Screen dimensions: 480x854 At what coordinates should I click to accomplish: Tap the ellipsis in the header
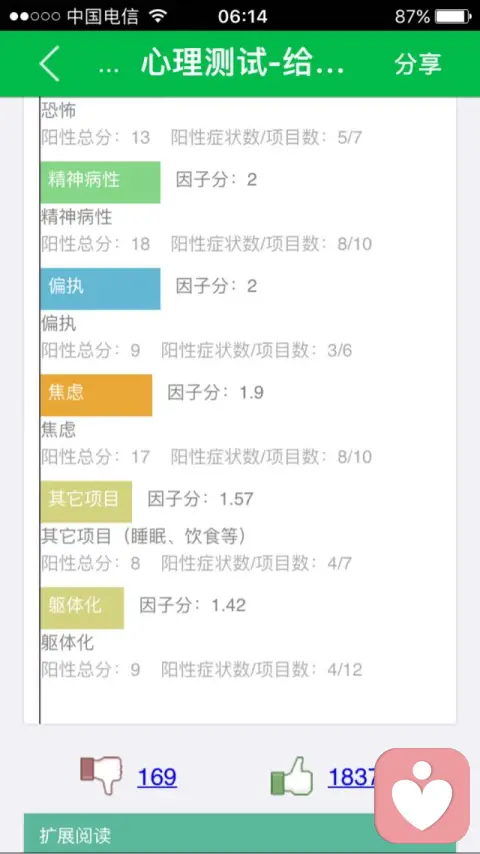(x=109, y=69)
